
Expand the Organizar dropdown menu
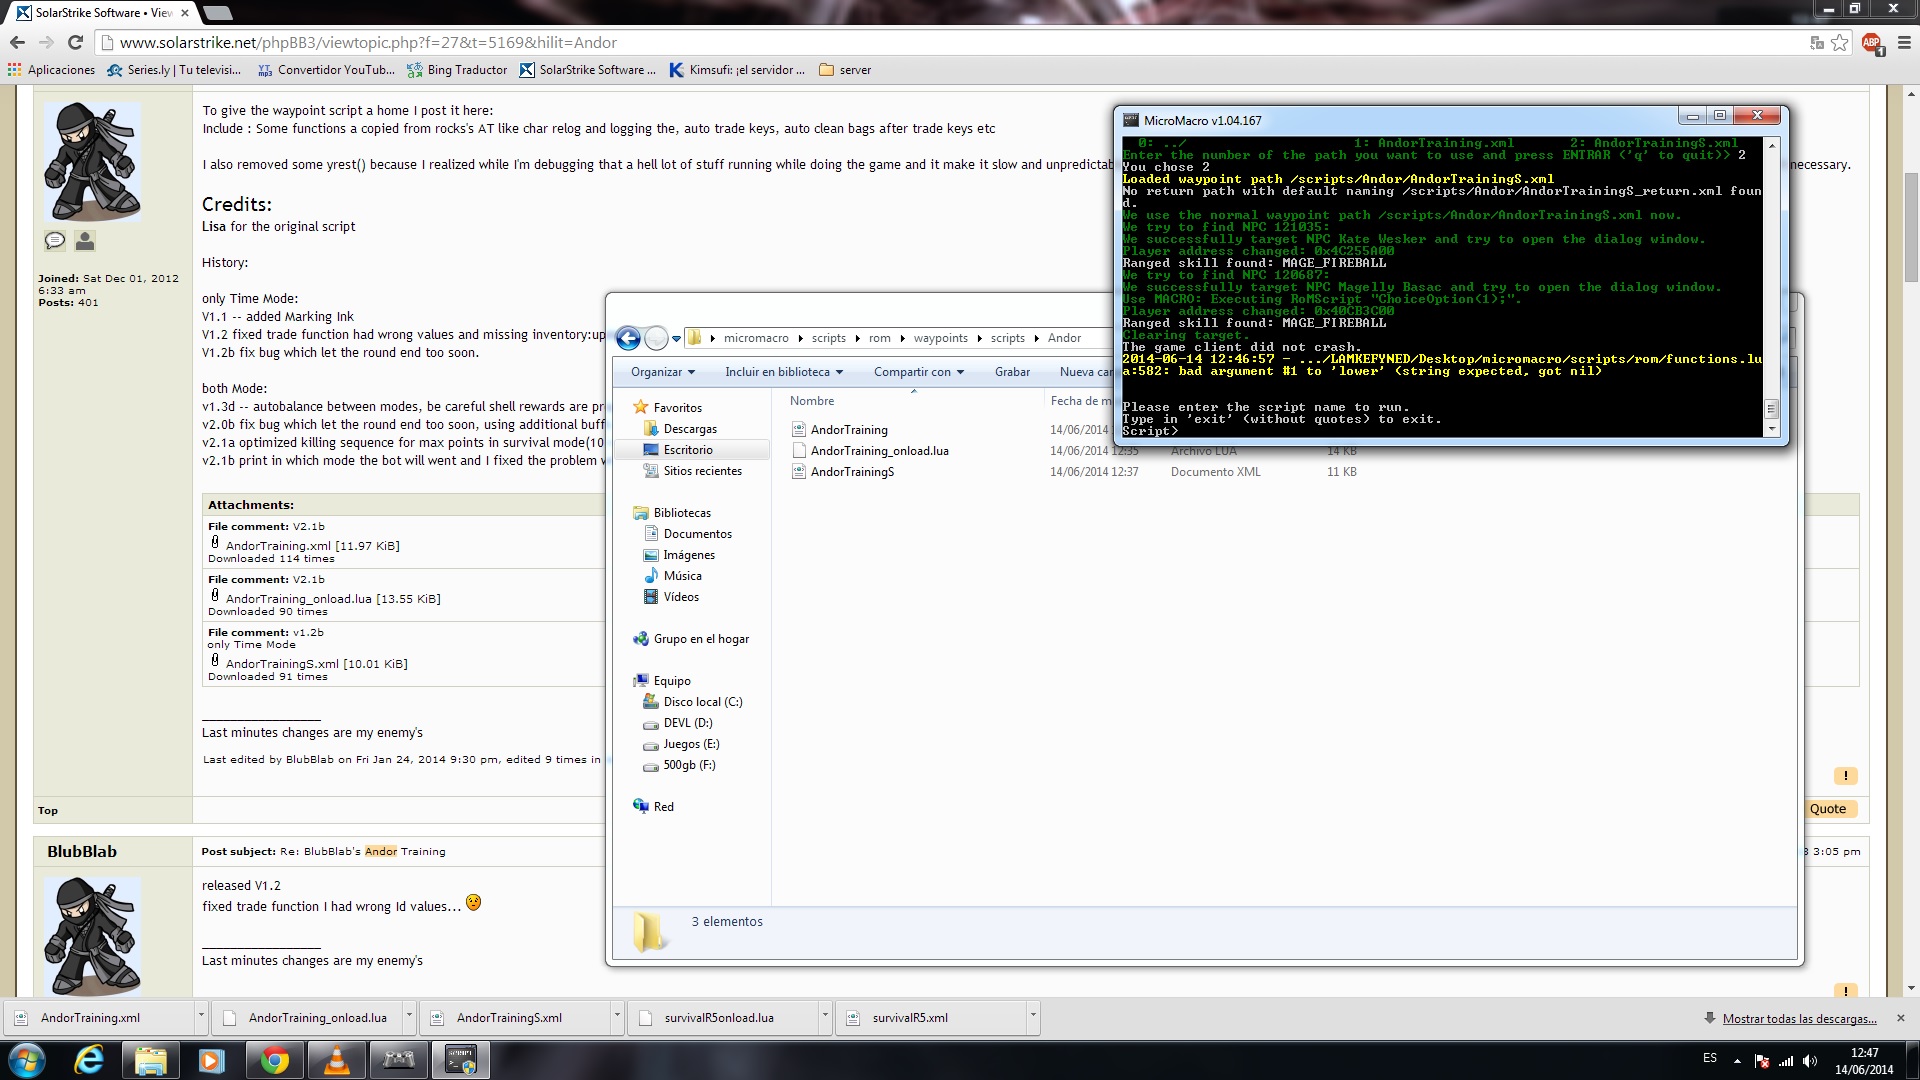click(662, 372)
